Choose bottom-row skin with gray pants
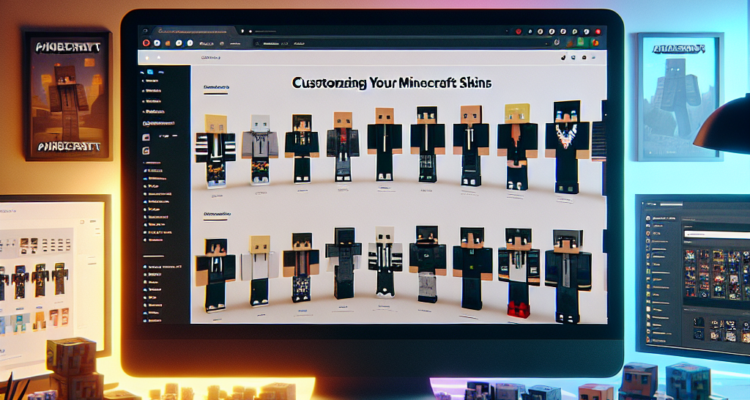 (428, 264)
